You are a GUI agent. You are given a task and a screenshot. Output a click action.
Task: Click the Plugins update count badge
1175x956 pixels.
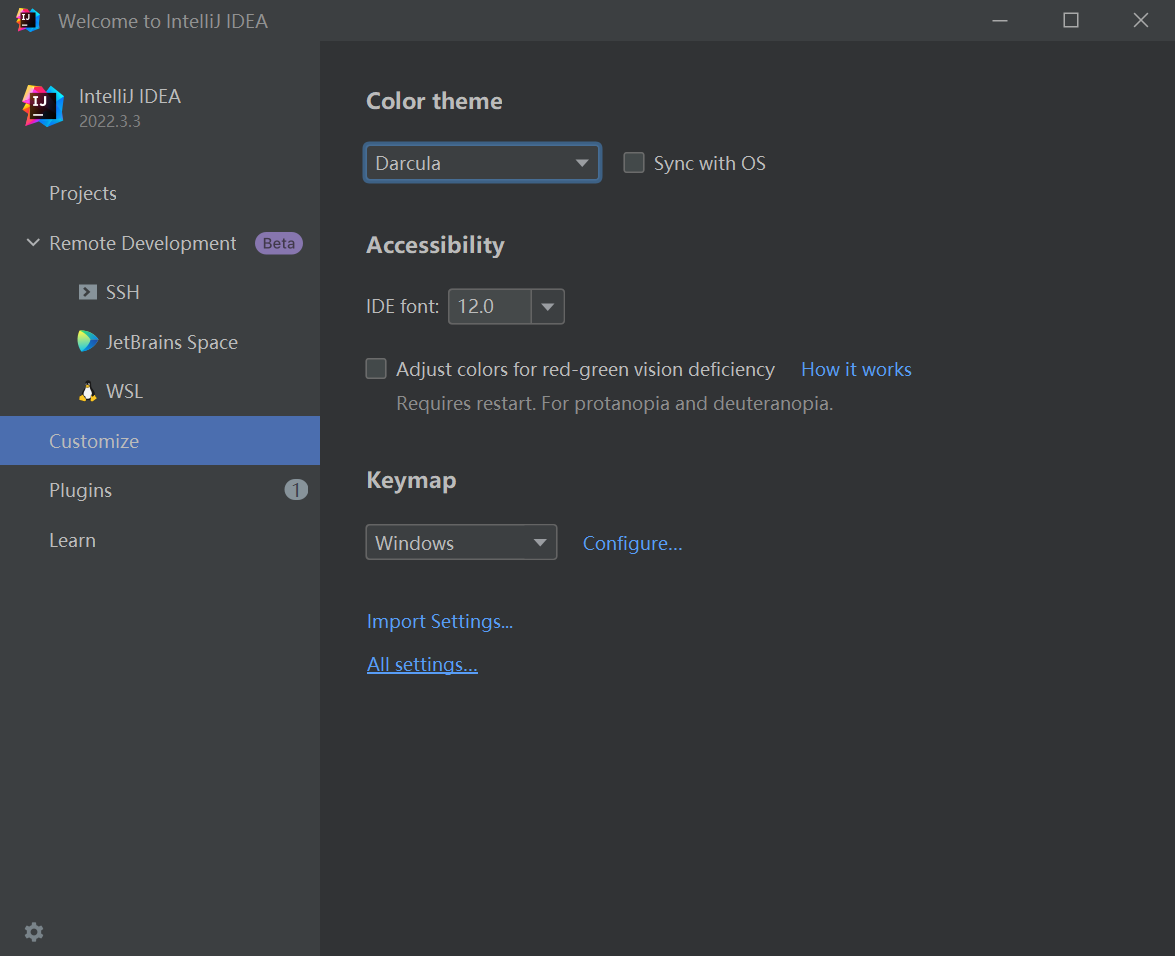tap(296, 490)
